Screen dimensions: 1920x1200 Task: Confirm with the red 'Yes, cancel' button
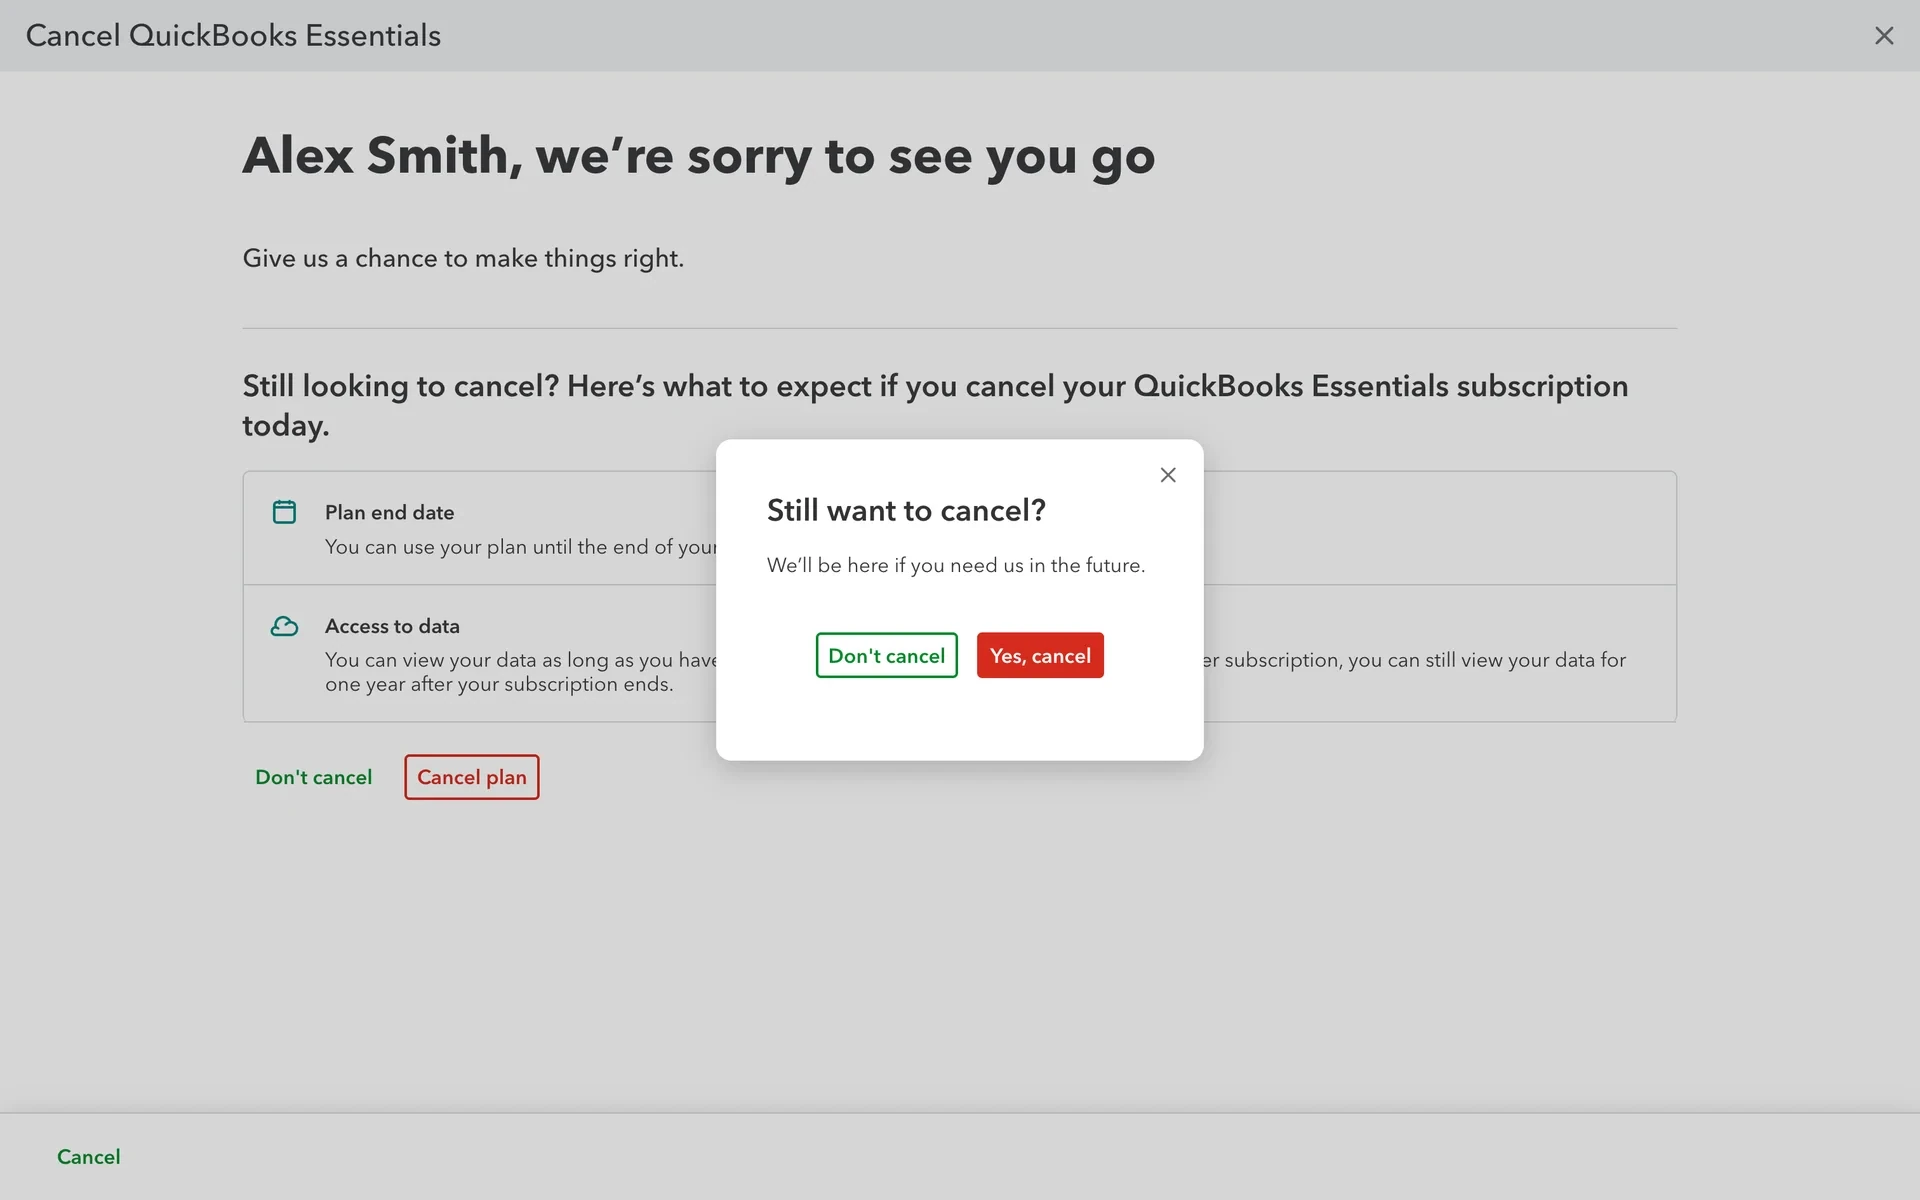[x=1040, y=655]
